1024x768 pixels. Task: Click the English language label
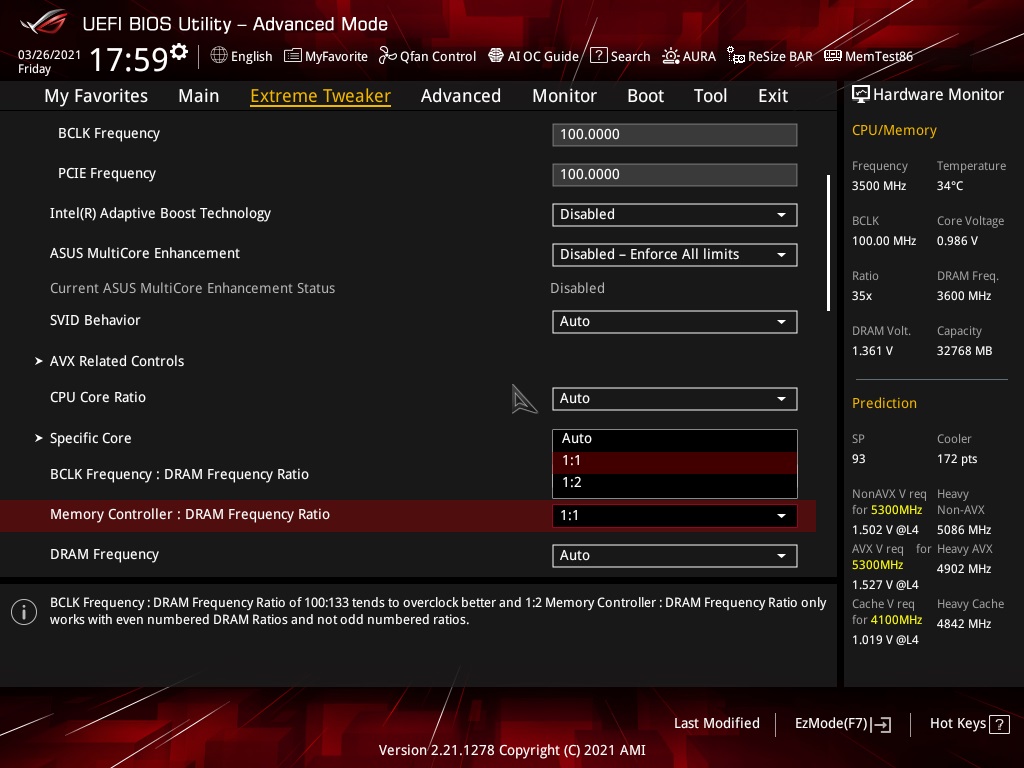coord(251,56)
